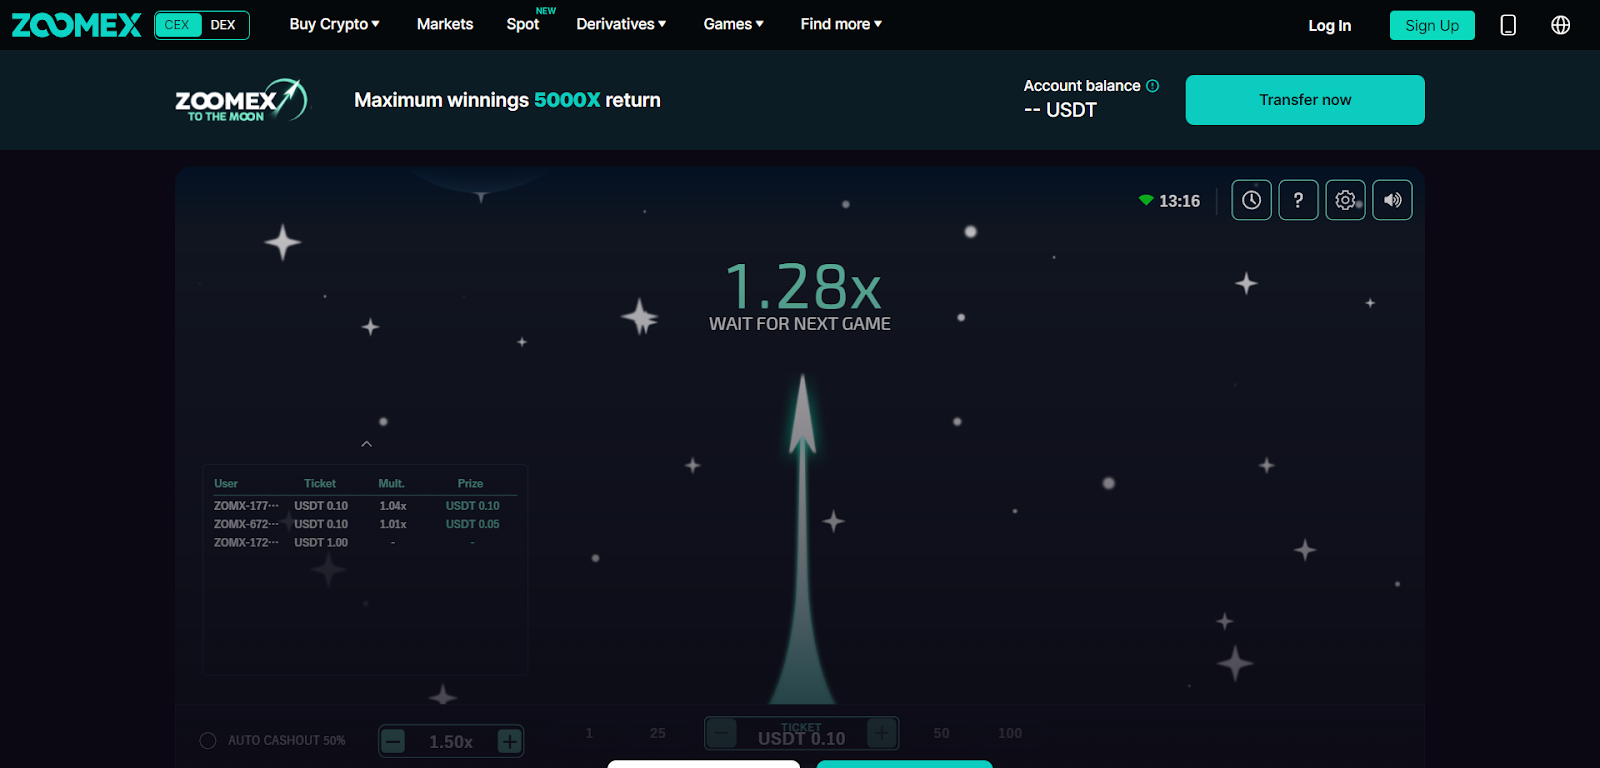Select the preset ticket amount 1
Screen dimensions: 1600x768
click(x=589, y=733)
